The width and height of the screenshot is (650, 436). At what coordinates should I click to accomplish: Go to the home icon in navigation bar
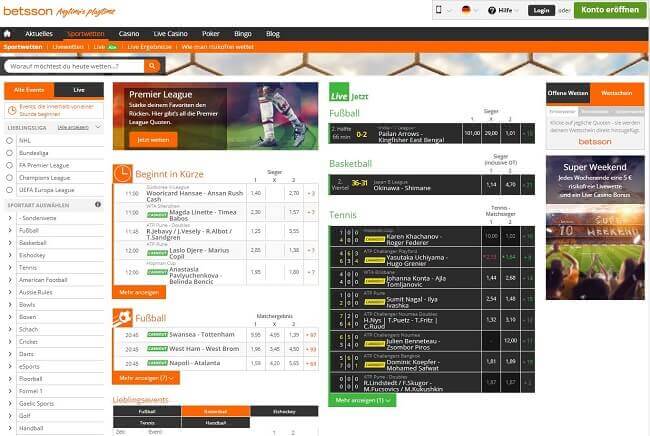(x=7, y=34)
